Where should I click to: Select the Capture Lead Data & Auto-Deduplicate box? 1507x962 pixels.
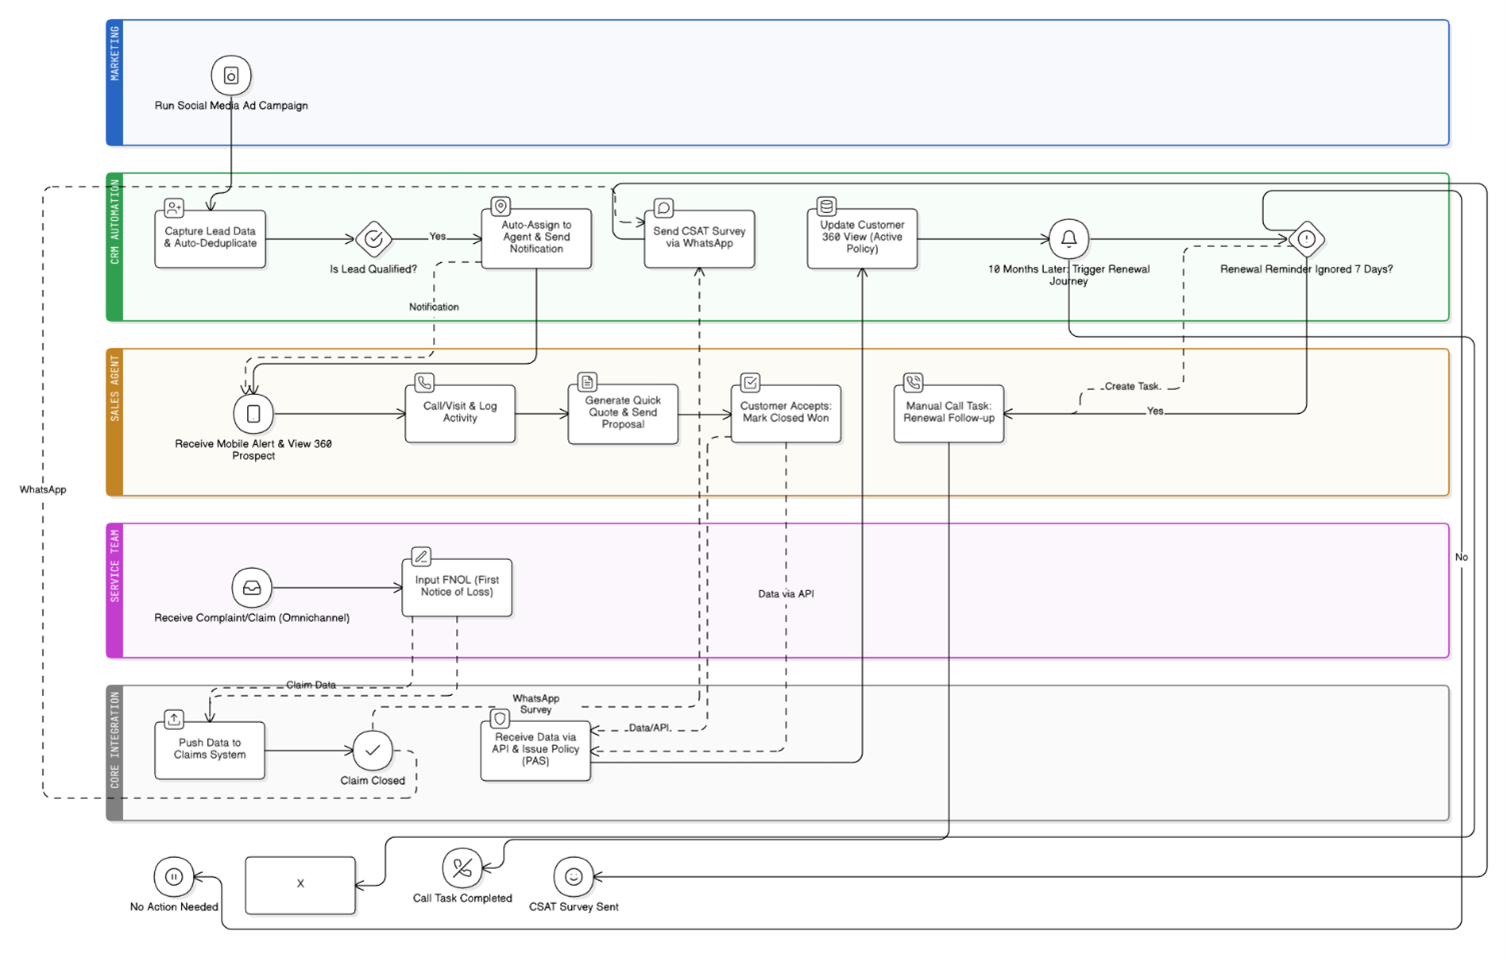point(210,239)
